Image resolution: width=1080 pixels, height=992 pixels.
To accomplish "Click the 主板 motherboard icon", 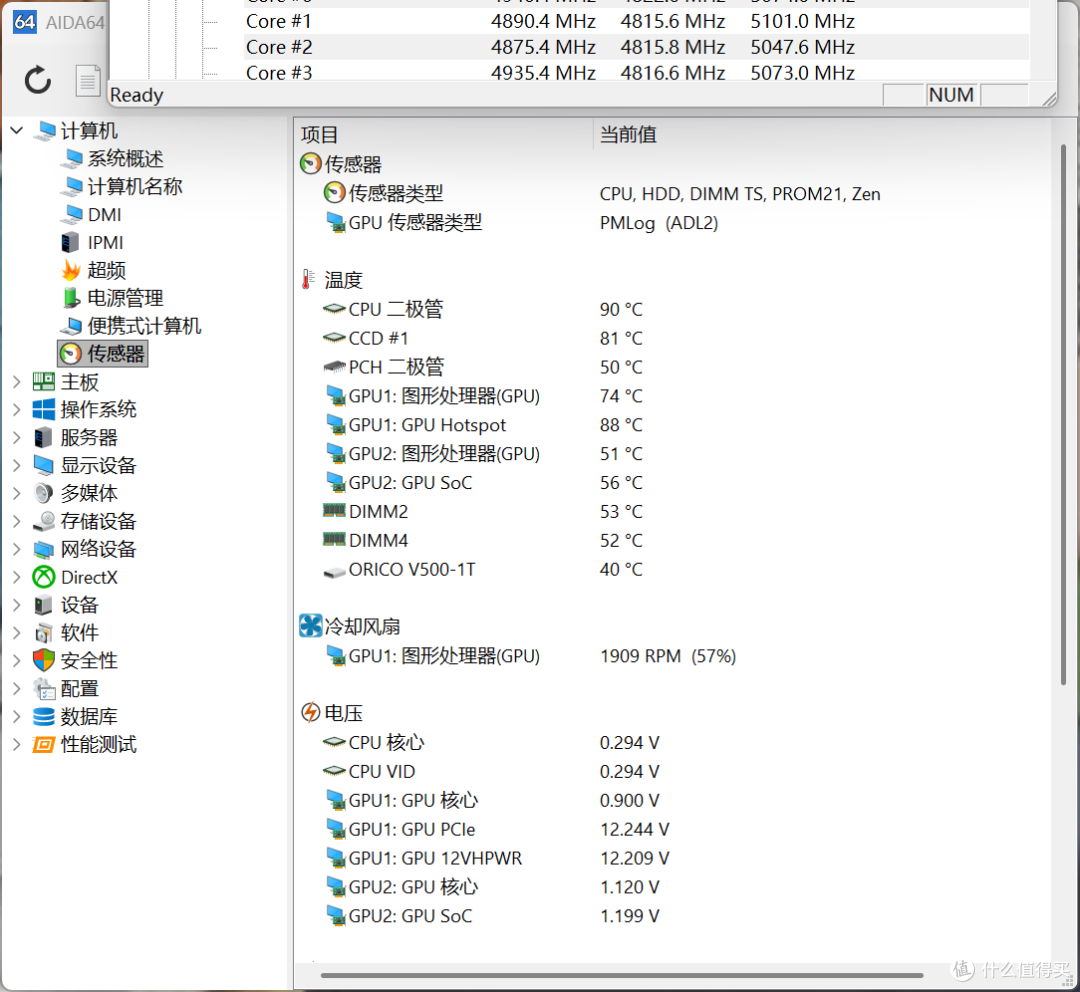I will [x=43, y=382].
